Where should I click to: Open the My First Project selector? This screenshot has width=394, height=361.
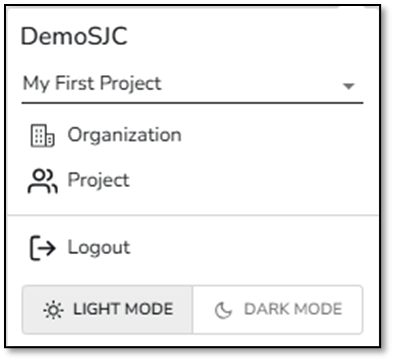(x=192, y=85)
